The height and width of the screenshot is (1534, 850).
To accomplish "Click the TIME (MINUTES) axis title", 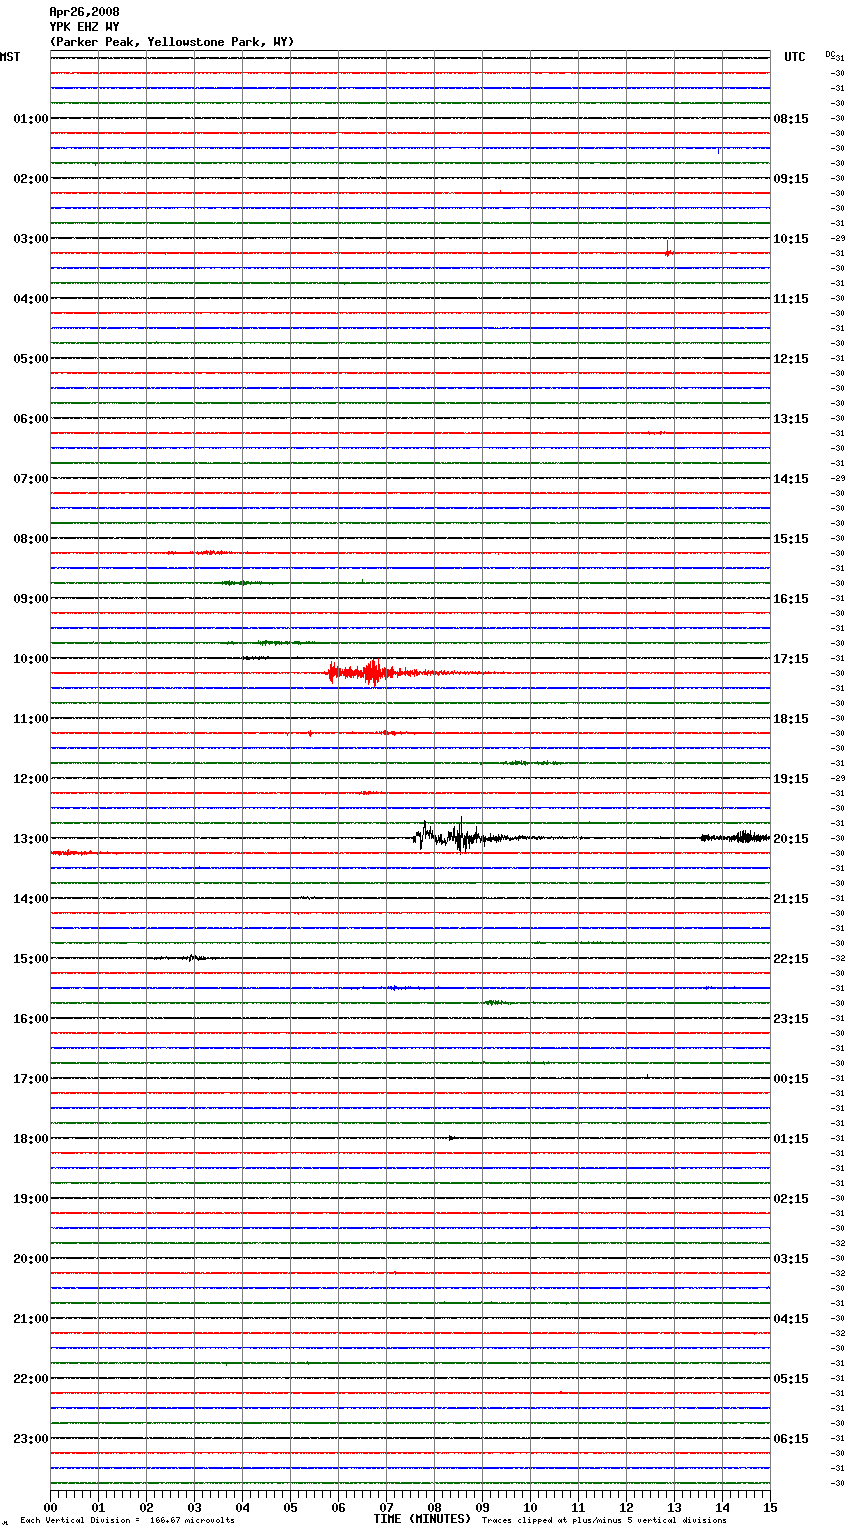I will pos(422,1519).
